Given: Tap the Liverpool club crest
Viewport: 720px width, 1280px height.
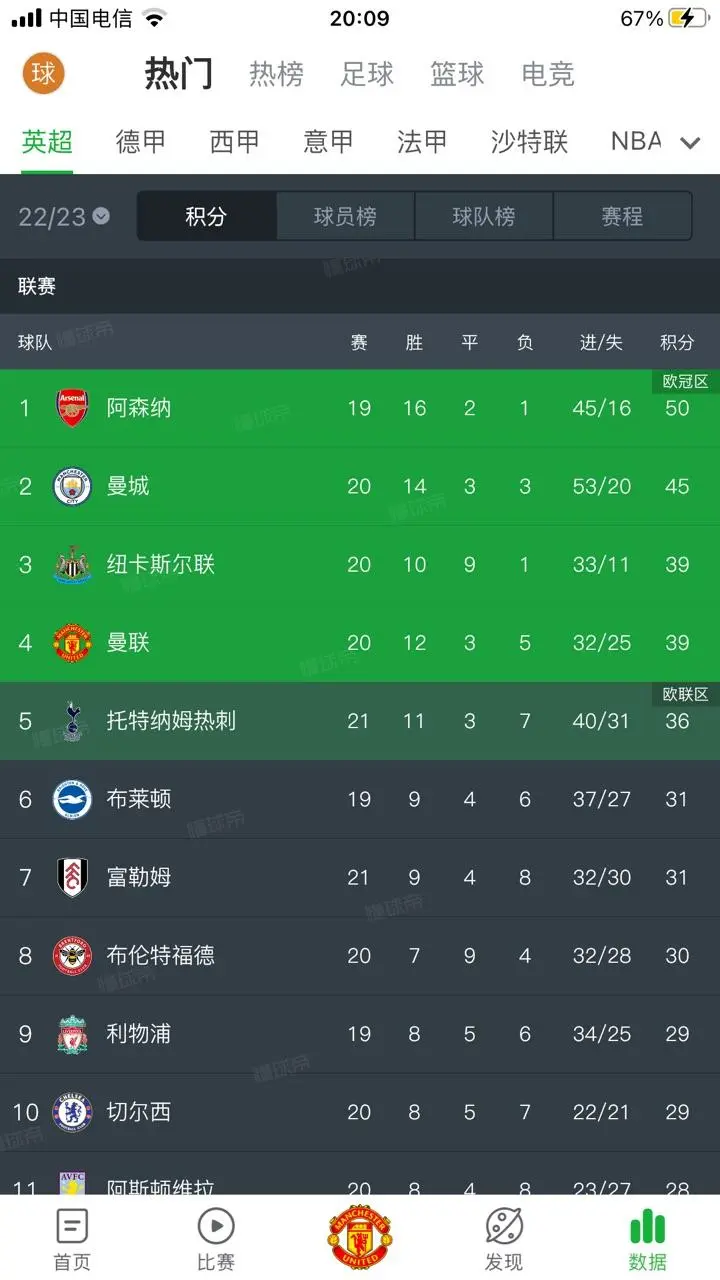Looking at the screenshot, I should [x=72, y=1034].
